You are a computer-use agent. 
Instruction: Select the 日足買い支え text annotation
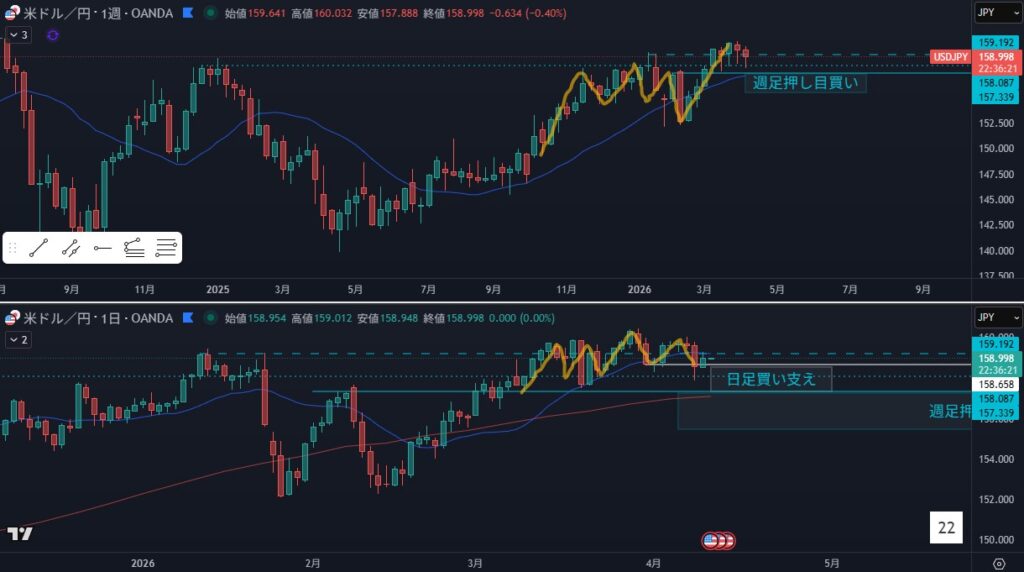(x=770, y=379)
